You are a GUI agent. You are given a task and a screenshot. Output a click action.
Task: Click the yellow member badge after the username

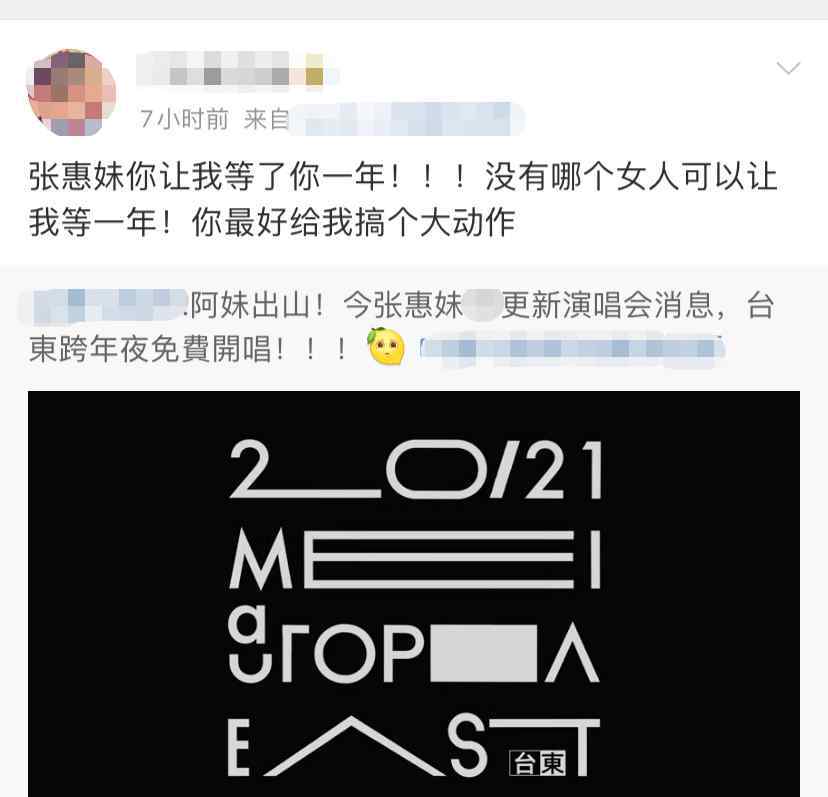(x=314, y=69)
